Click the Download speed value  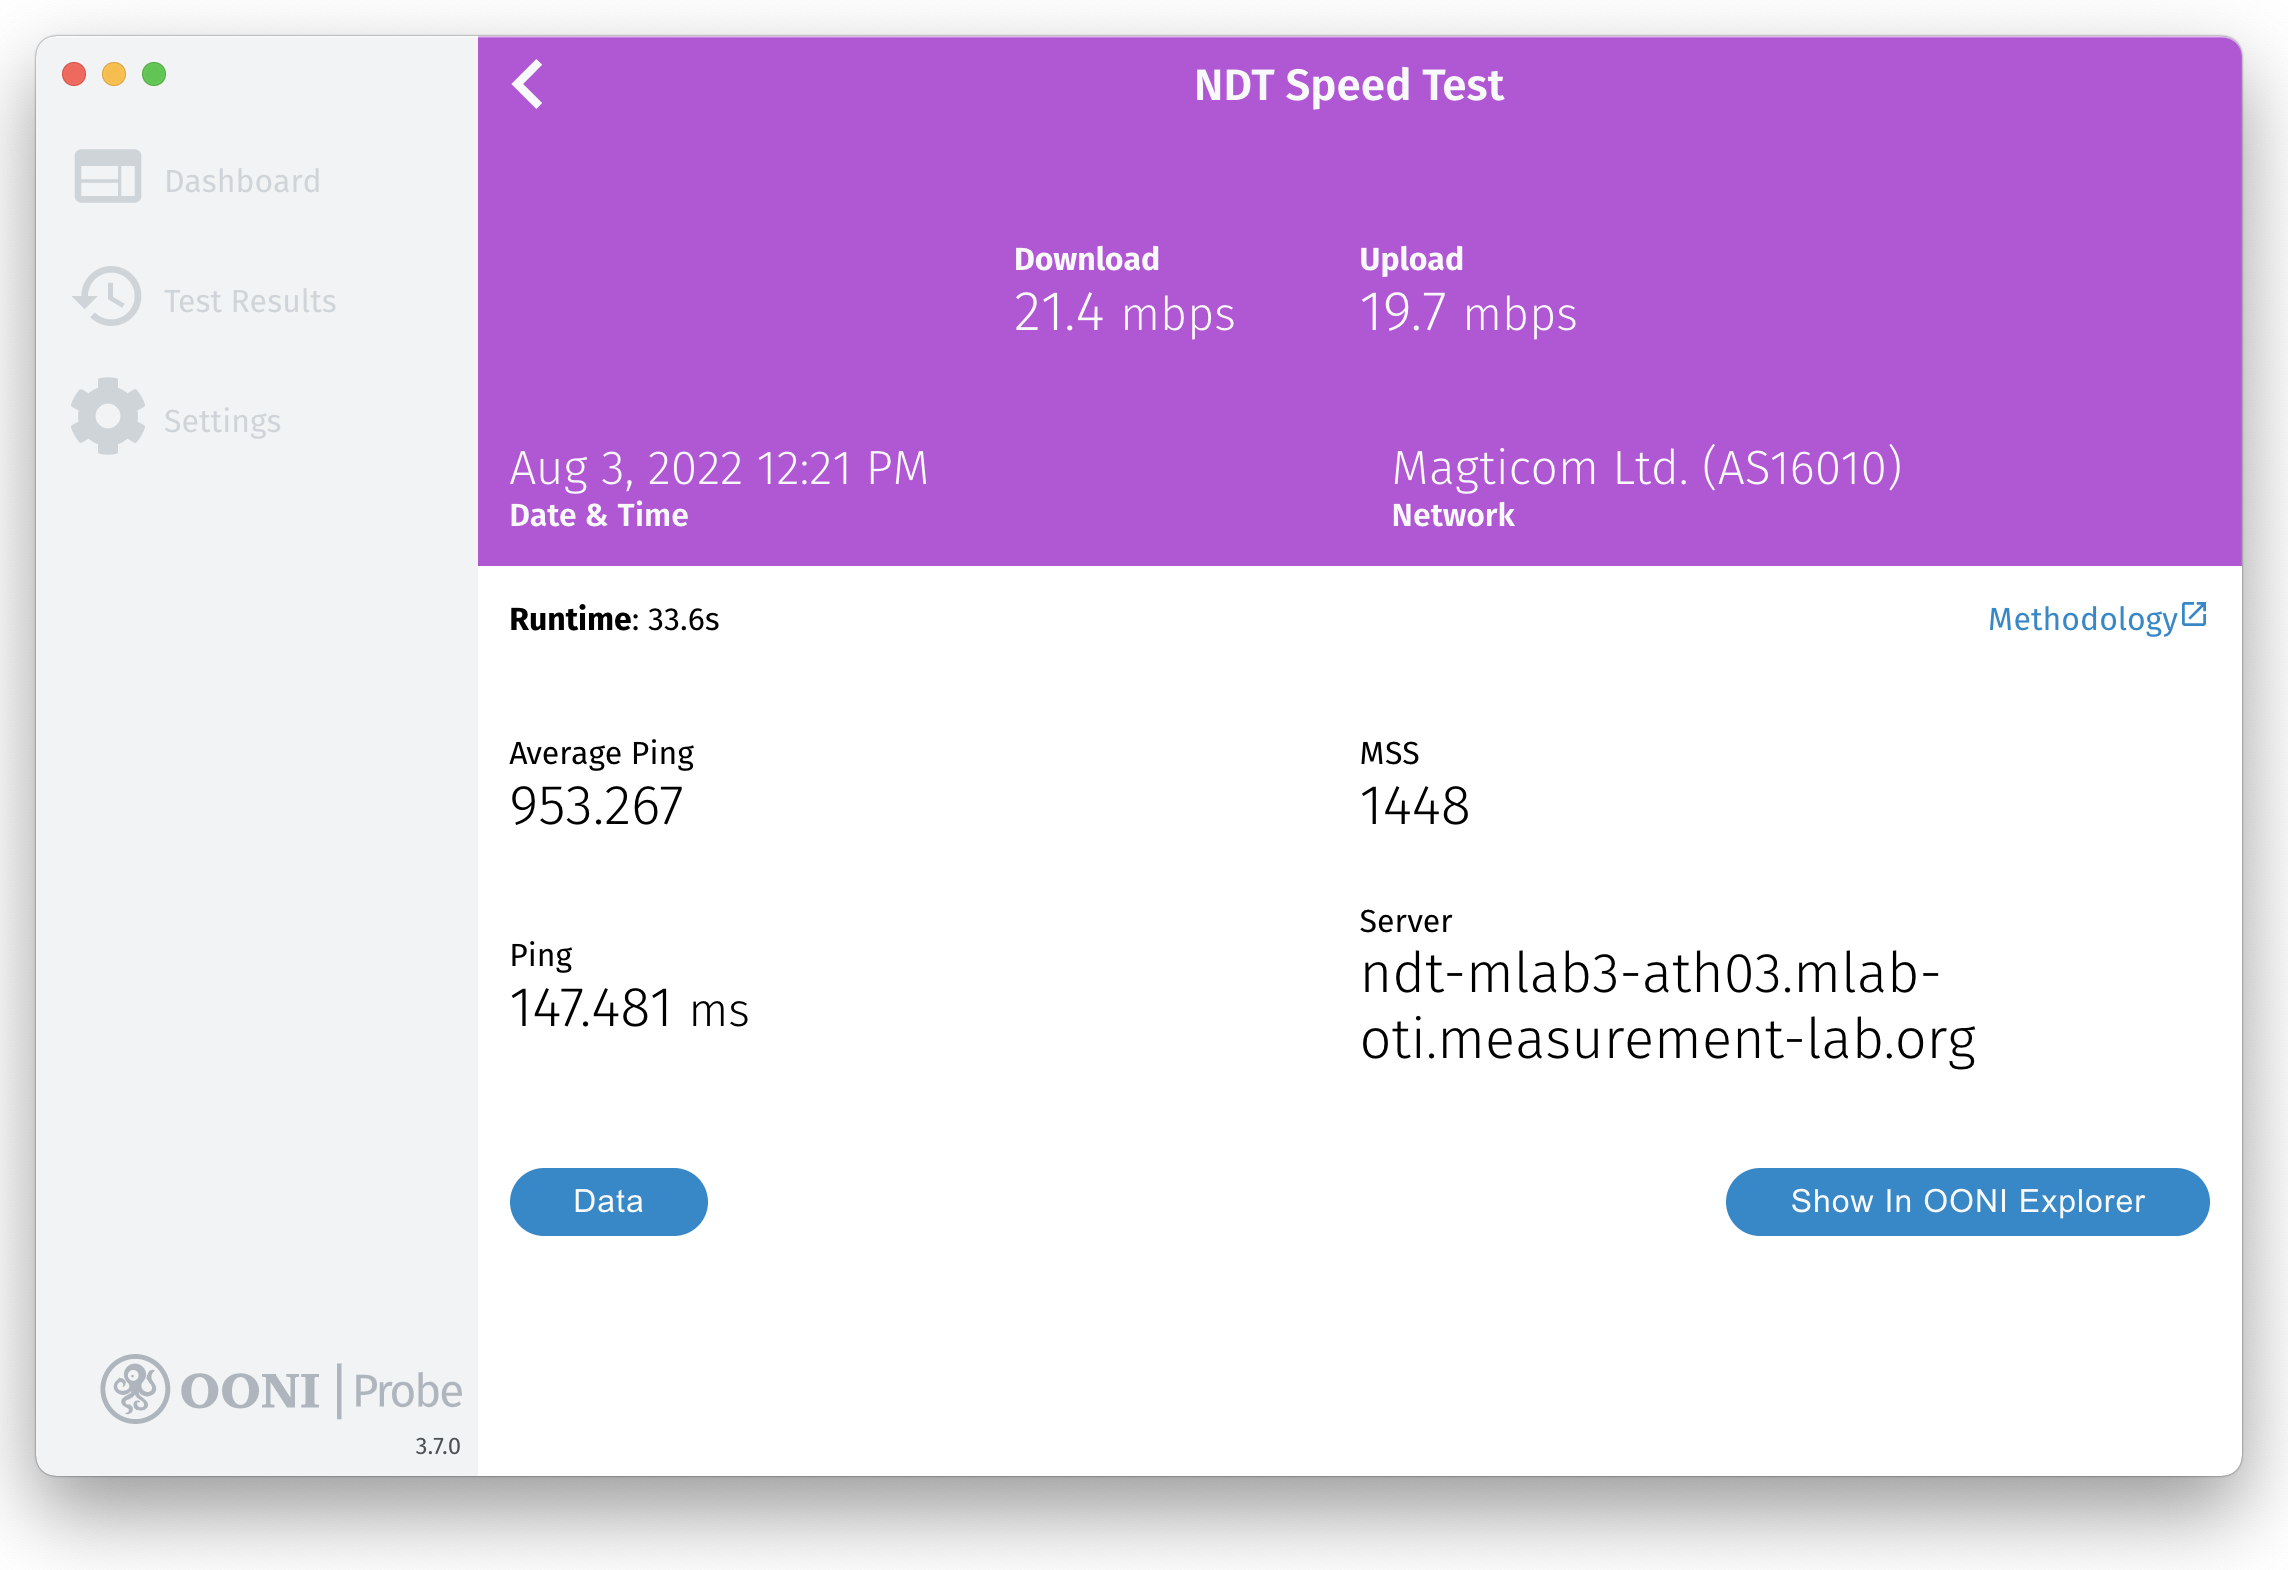tap(1124, 313)
